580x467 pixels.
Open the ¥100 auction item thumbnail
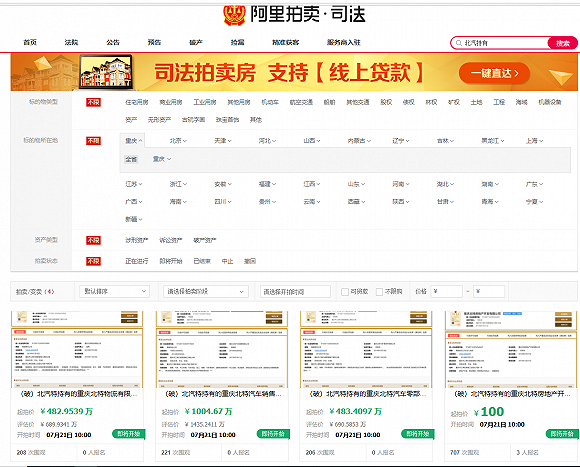click(511, 349)
